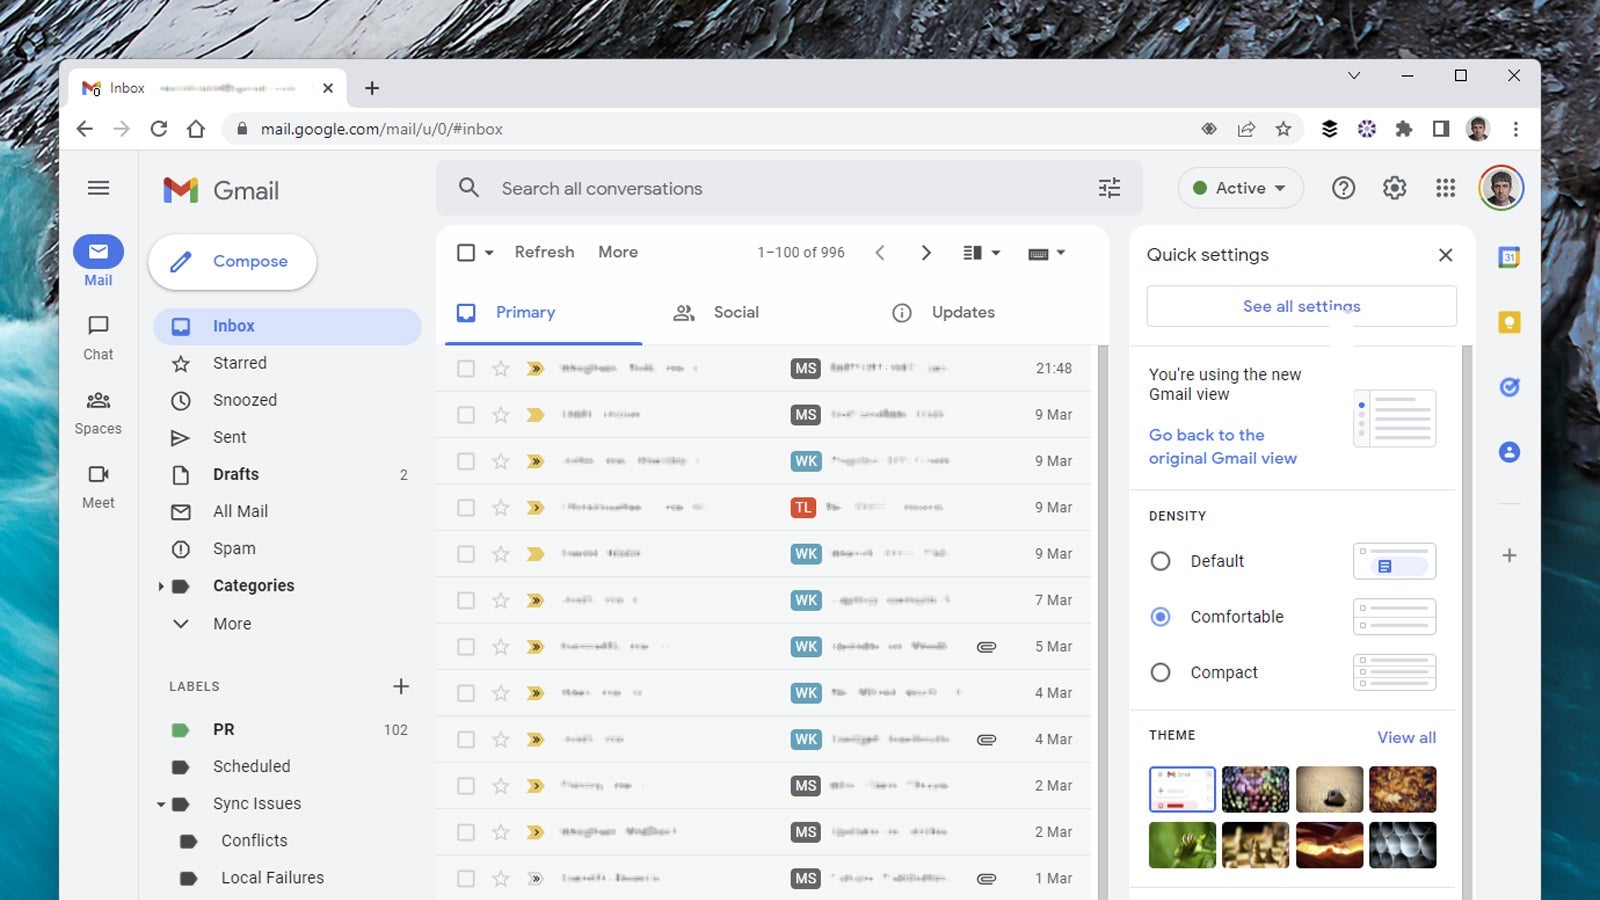The image size is (1600, 900).
Task: Open Gmail settings gear icon
Action: click(1394, 188)
